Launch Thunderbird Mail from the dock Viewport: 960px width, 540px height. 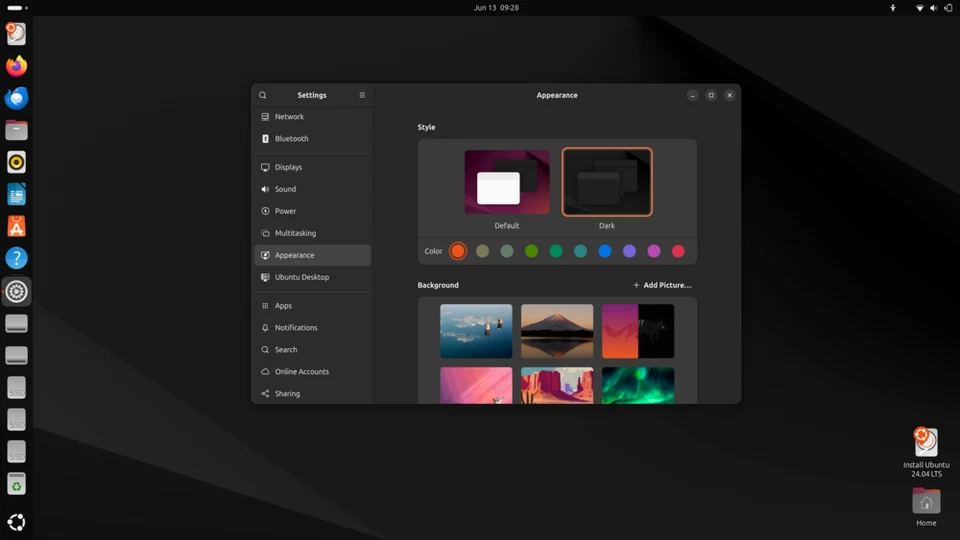pyautogui.click(x=16, y=98)
